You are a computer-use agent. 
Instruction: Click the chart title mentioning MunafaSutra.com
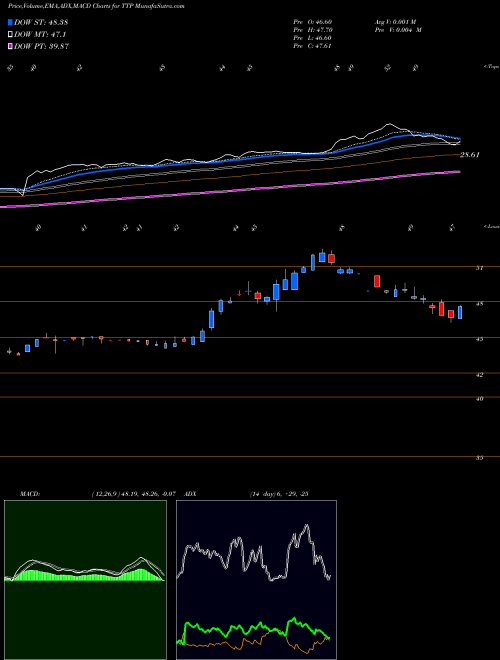(x=96, y=6)
